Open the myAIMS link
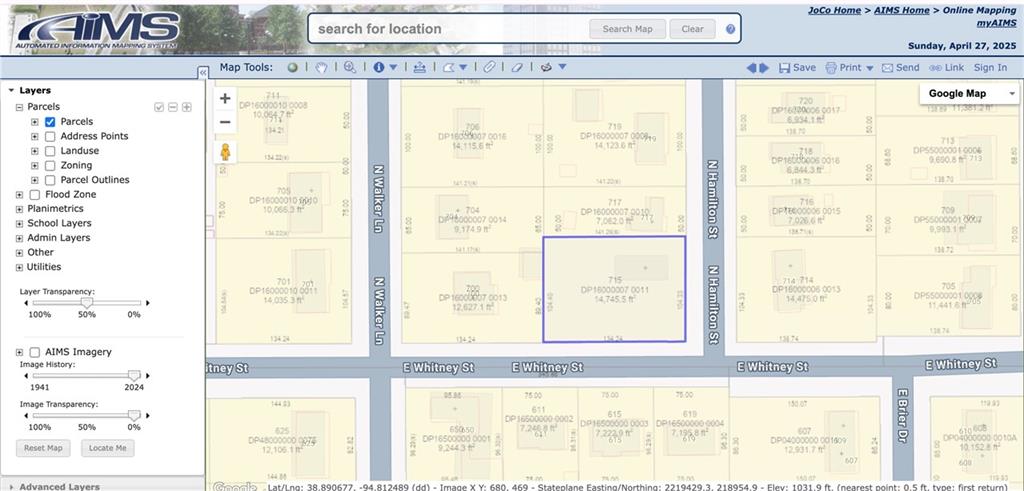The image size is (1024, 491). tap(996, 23)
